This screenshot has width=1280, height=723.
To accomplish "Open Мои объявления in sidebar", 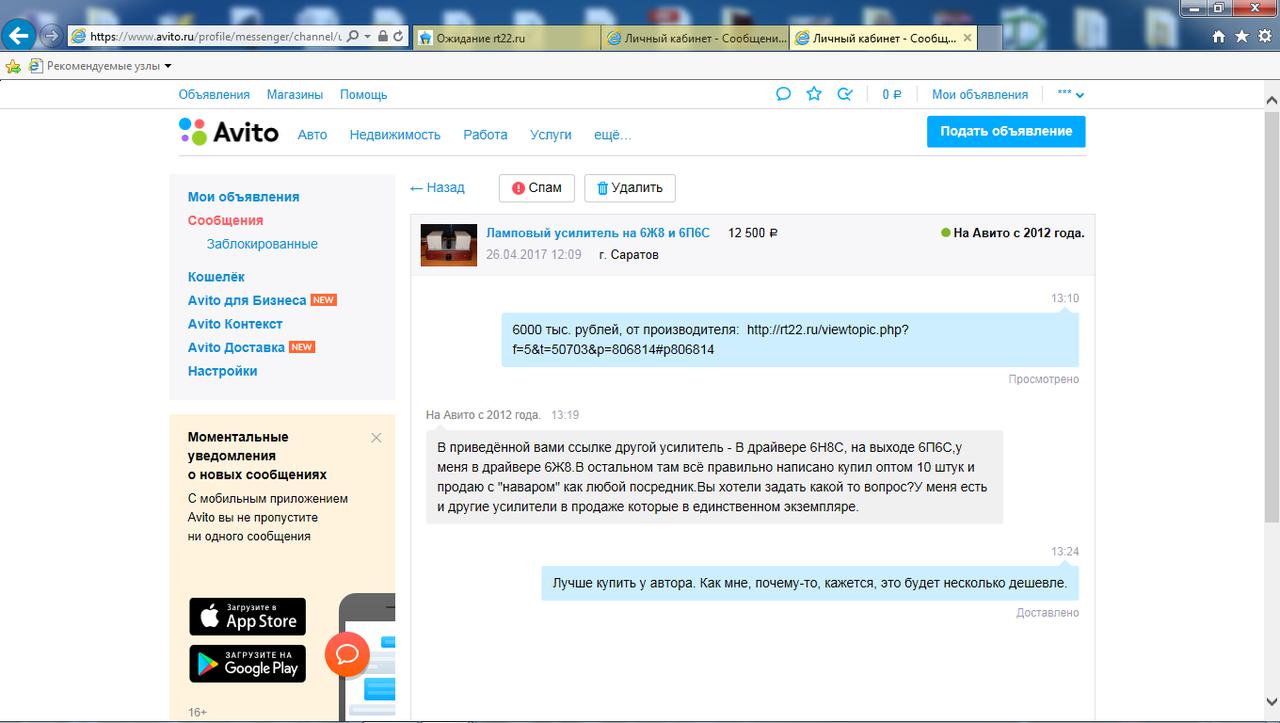I will (244, 197).
